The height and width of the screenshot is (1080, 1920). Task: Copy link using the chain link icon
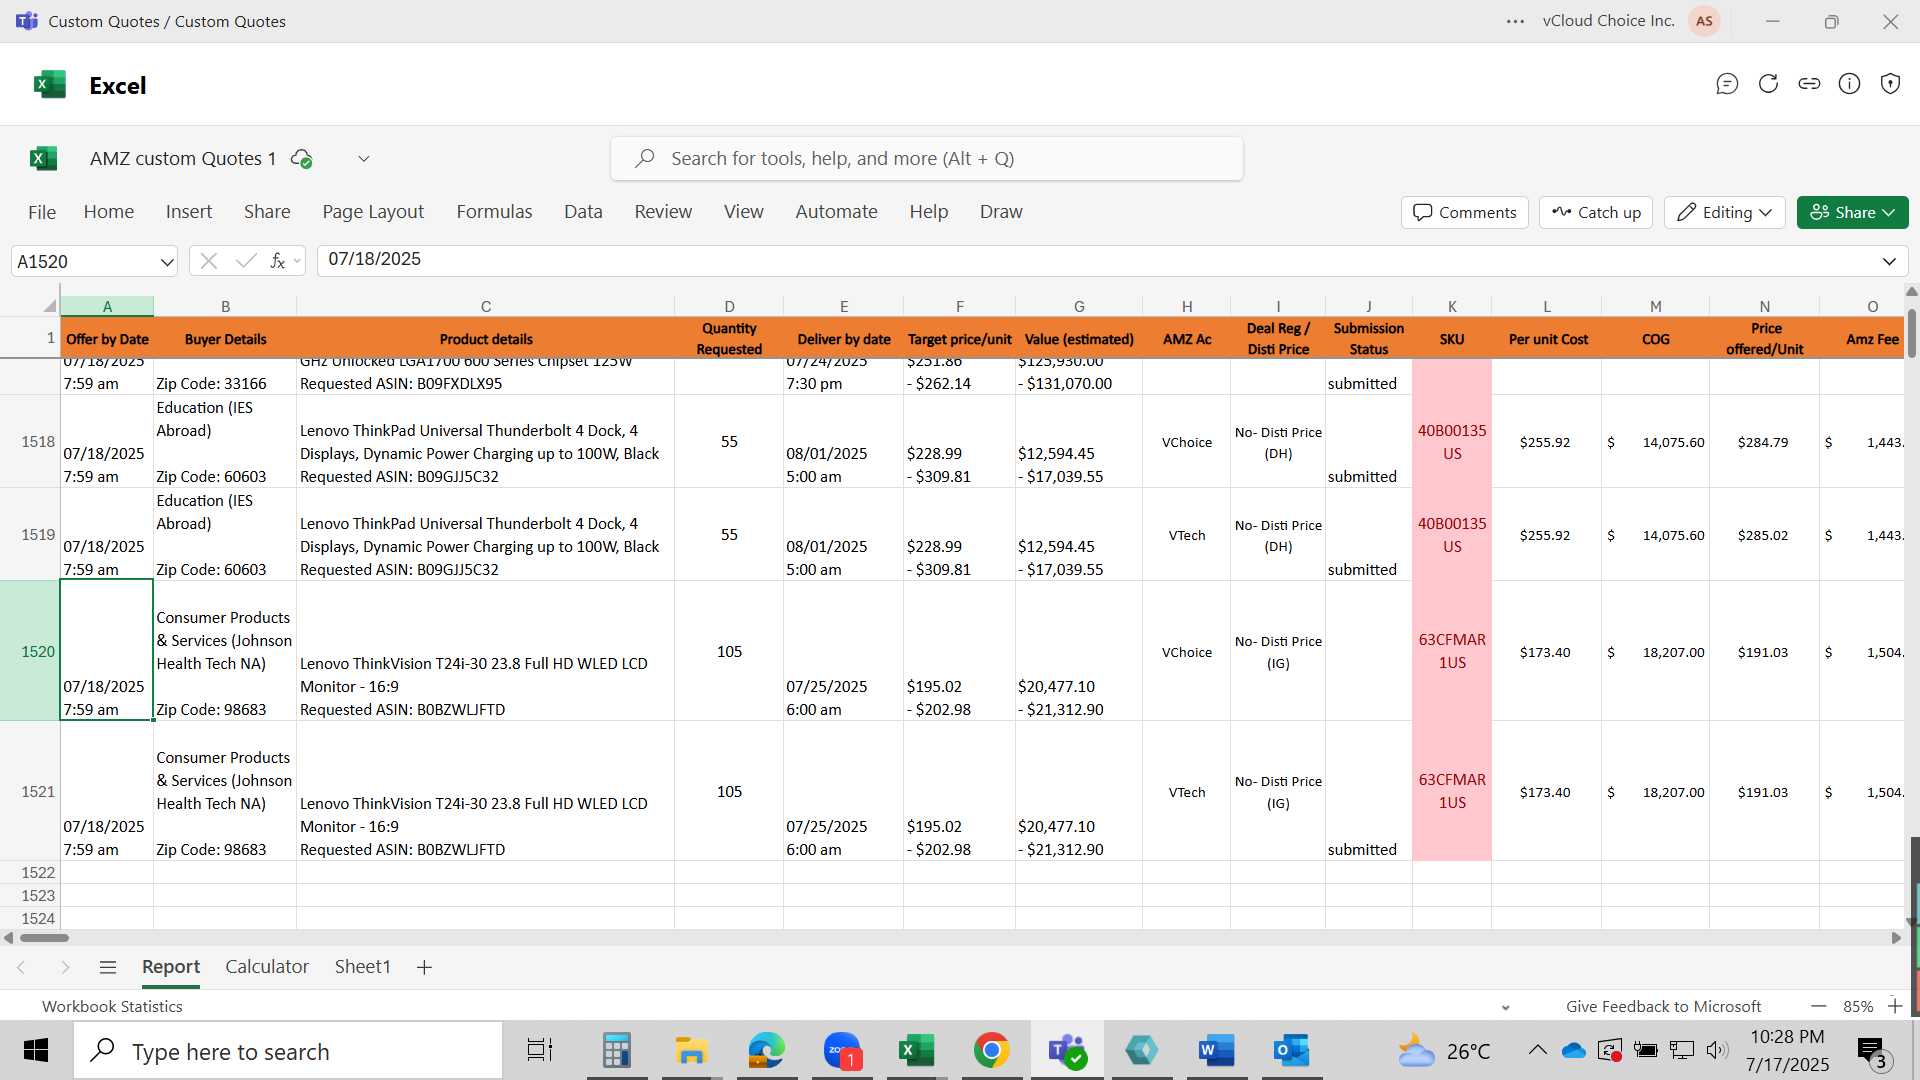tap(1809, 84)
